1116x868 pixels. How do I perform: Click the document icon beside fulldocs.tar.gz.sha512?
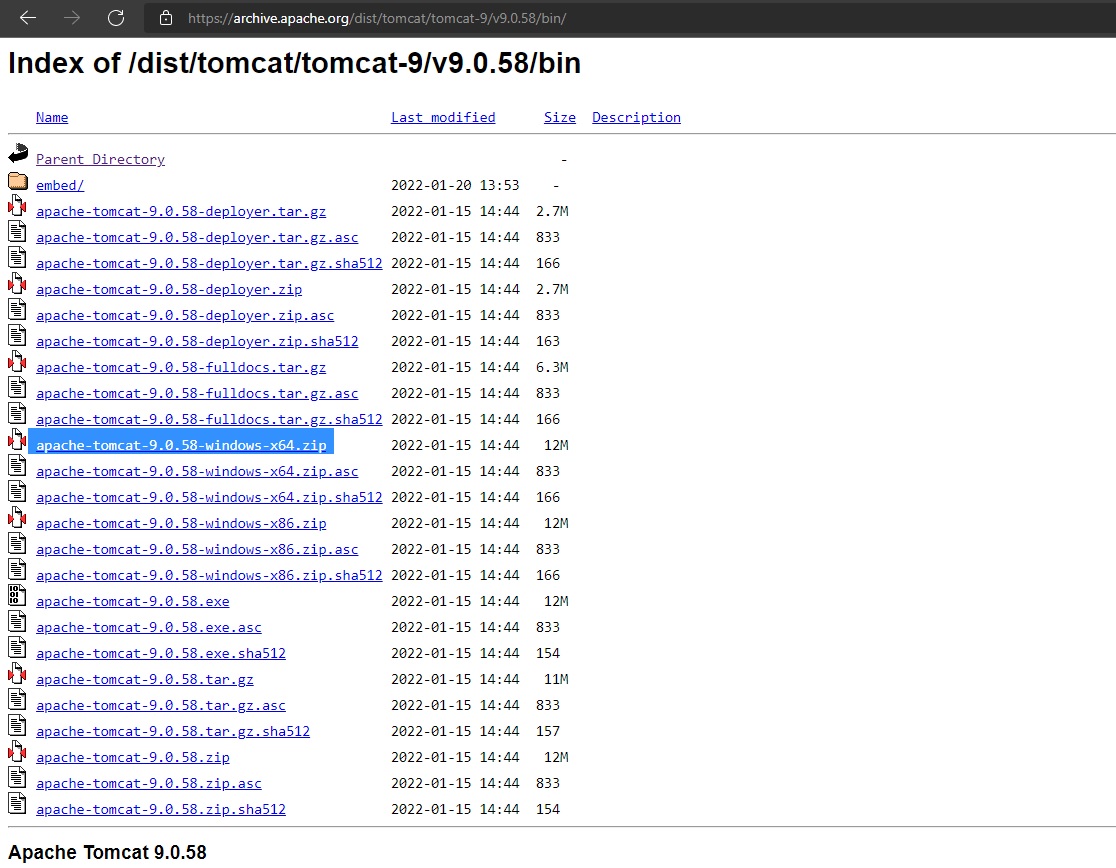18,414
